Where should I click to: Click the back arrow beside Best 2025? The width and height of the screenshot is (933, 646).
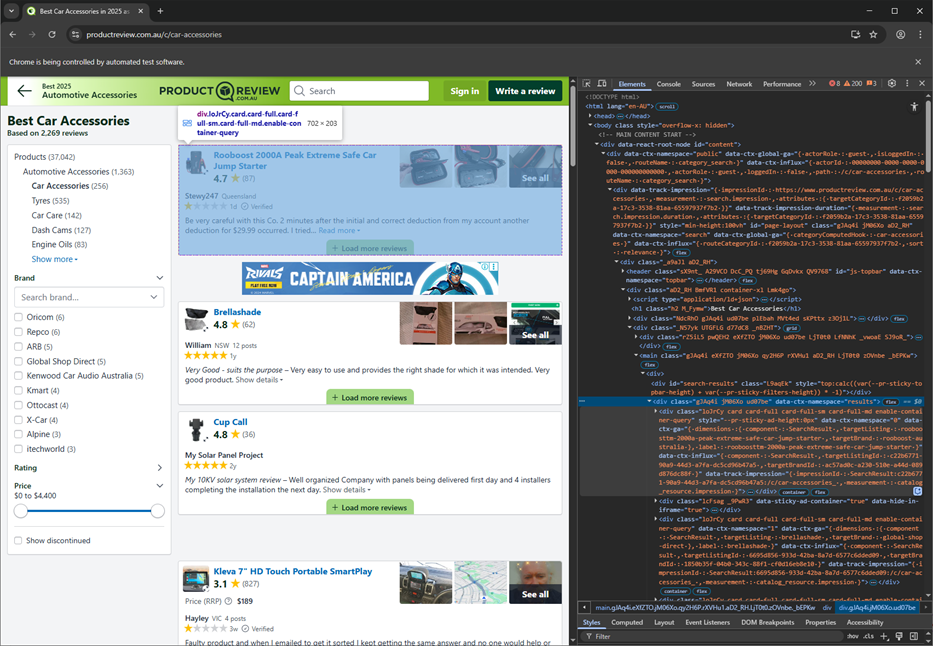pos(24,91)
